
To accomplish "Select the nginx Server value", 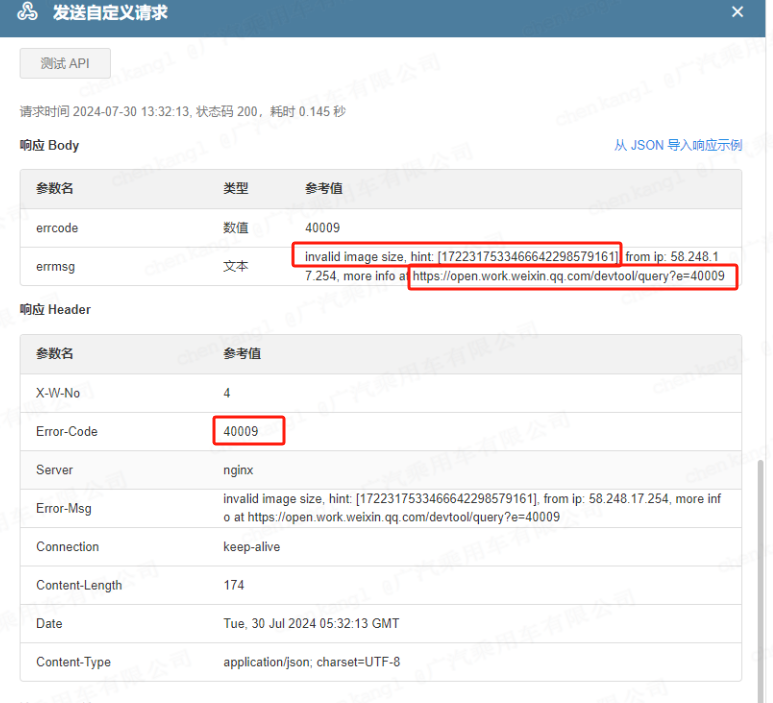I will [x=240, y=470].
